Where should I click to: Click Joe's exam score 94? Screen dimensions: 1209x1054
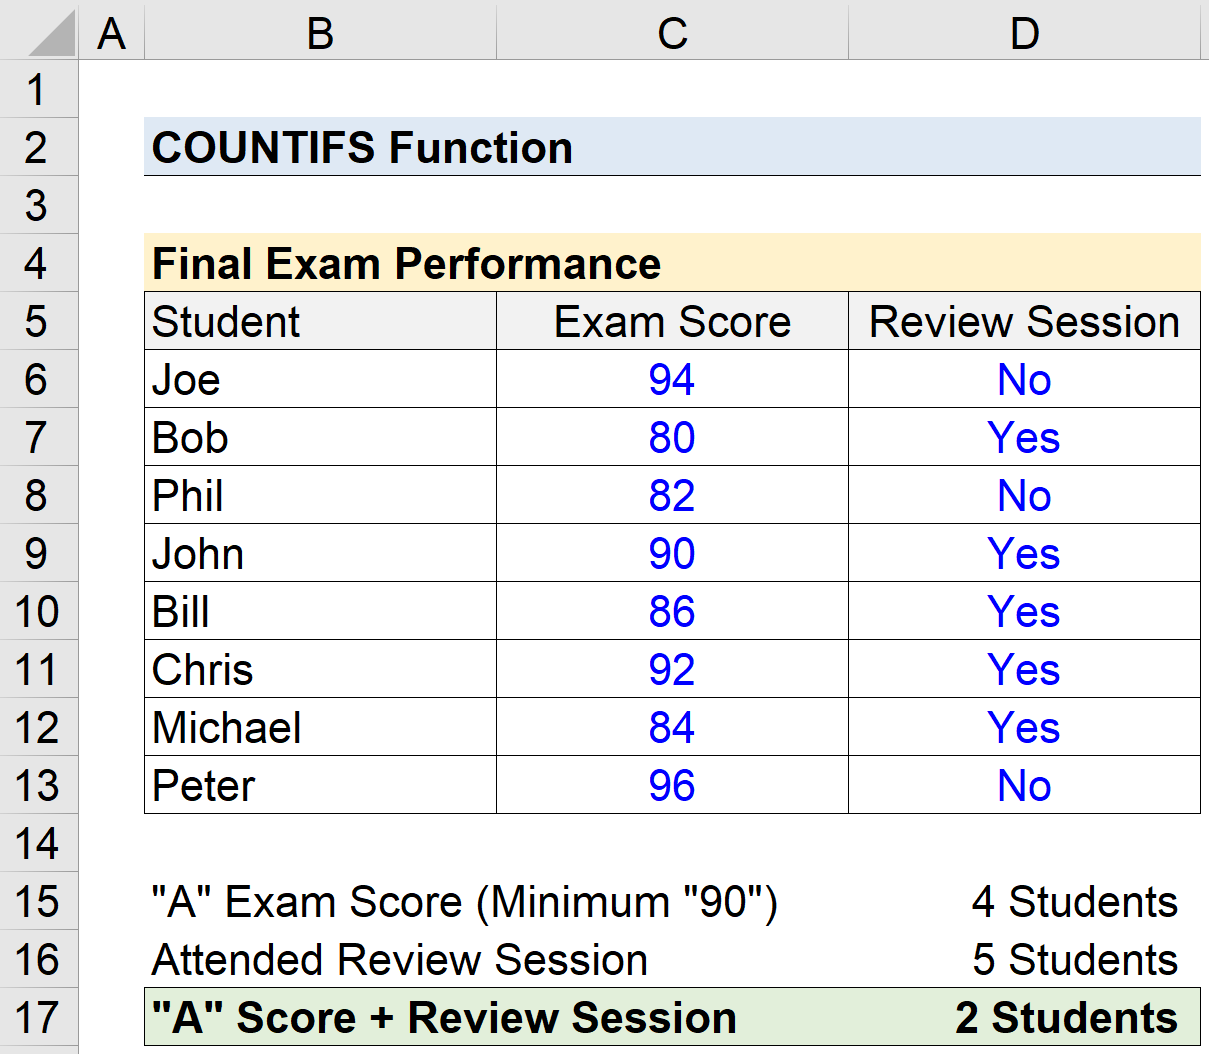(672, 379)
